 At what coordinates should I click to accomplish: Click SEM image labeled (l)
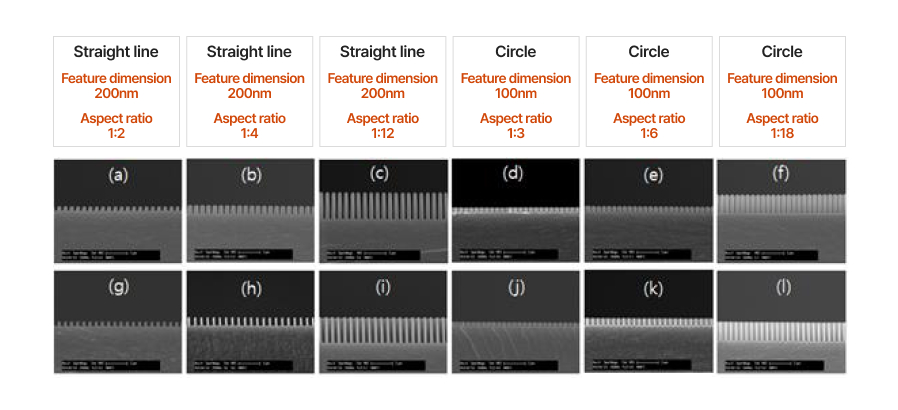(x=782, y=322)
